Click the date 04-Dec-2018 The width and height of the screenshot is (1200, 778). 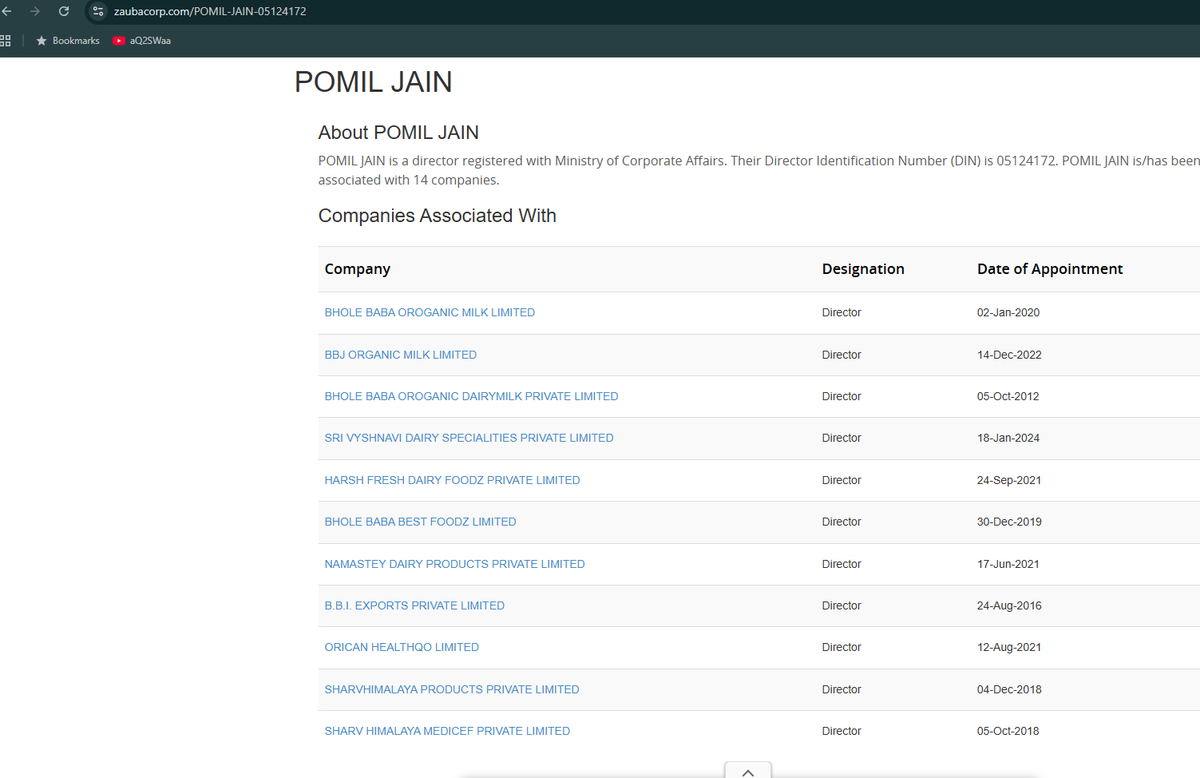(1009, 689)
